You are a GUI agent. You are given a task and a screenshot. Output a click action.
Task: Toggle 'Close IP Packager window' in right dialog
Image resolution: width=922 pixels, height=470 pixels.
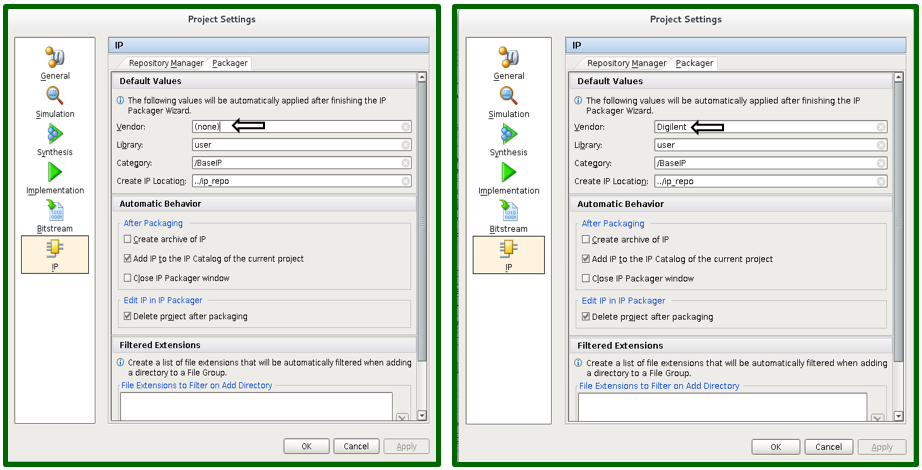point(586,279)
